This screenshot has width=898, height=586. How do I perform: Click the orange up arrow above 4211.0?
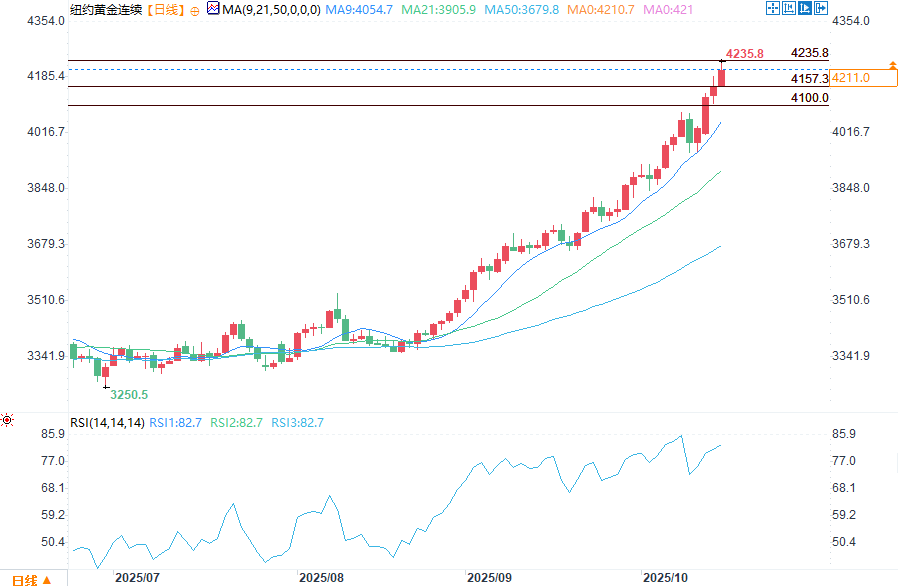click(x=893, y=65)
